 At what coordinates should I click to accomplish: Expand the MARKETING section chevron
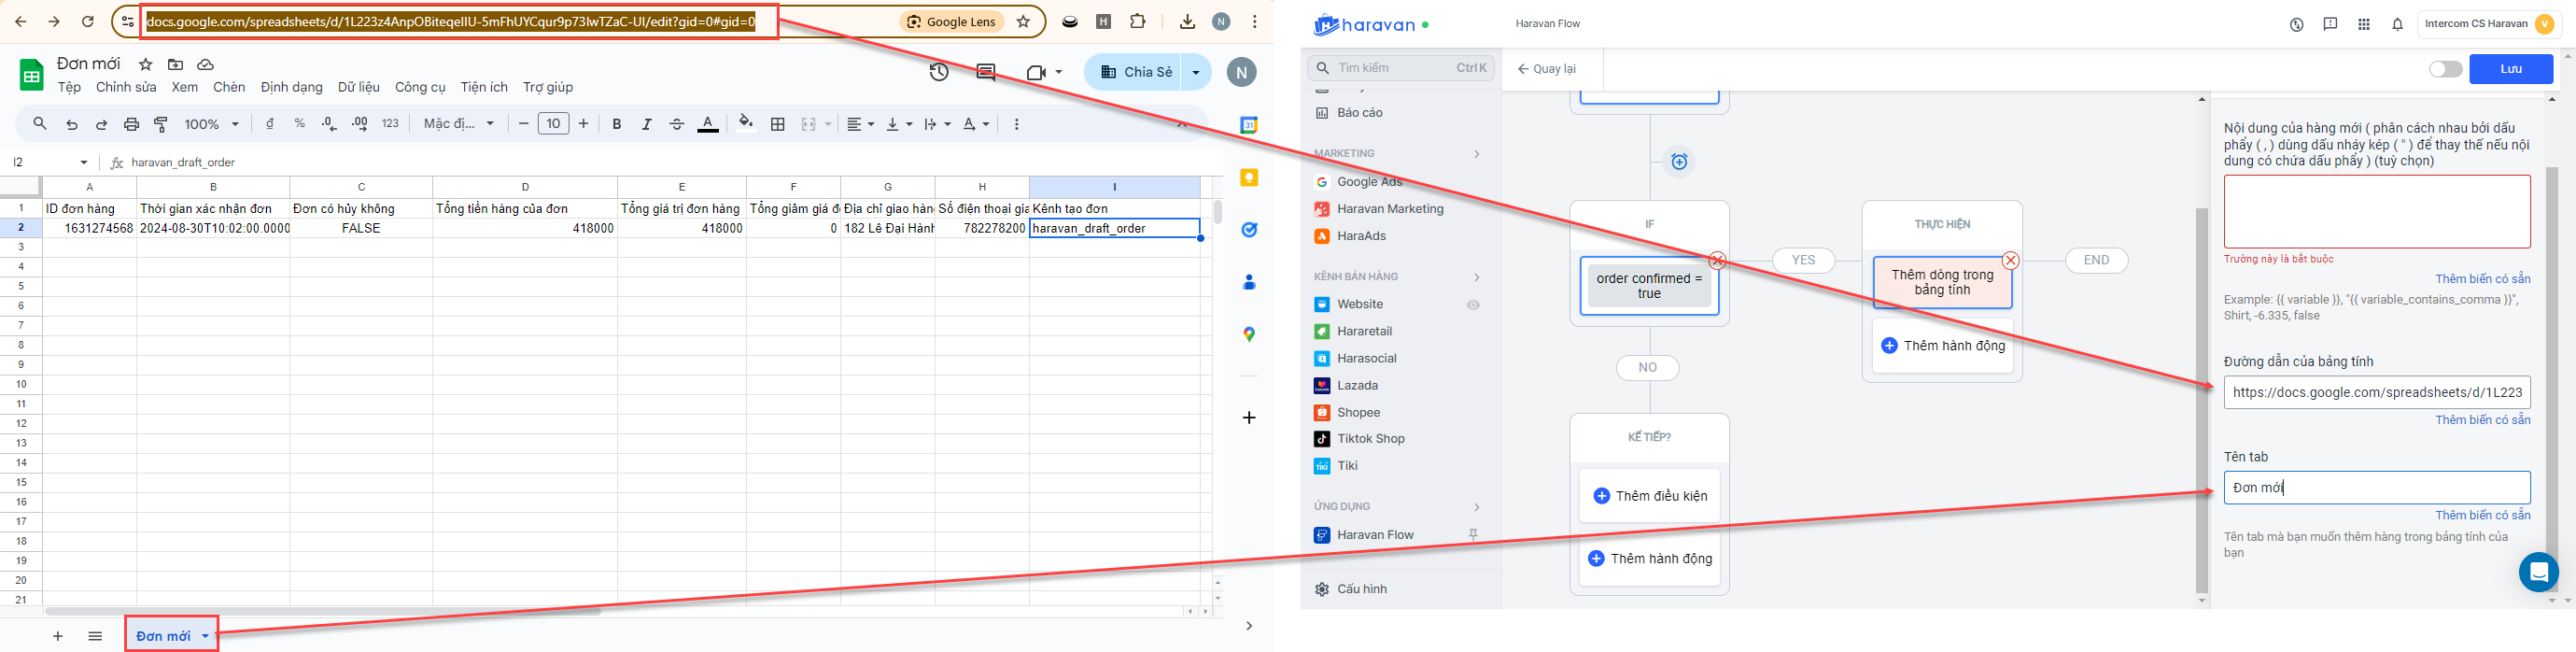[1476, 154]
